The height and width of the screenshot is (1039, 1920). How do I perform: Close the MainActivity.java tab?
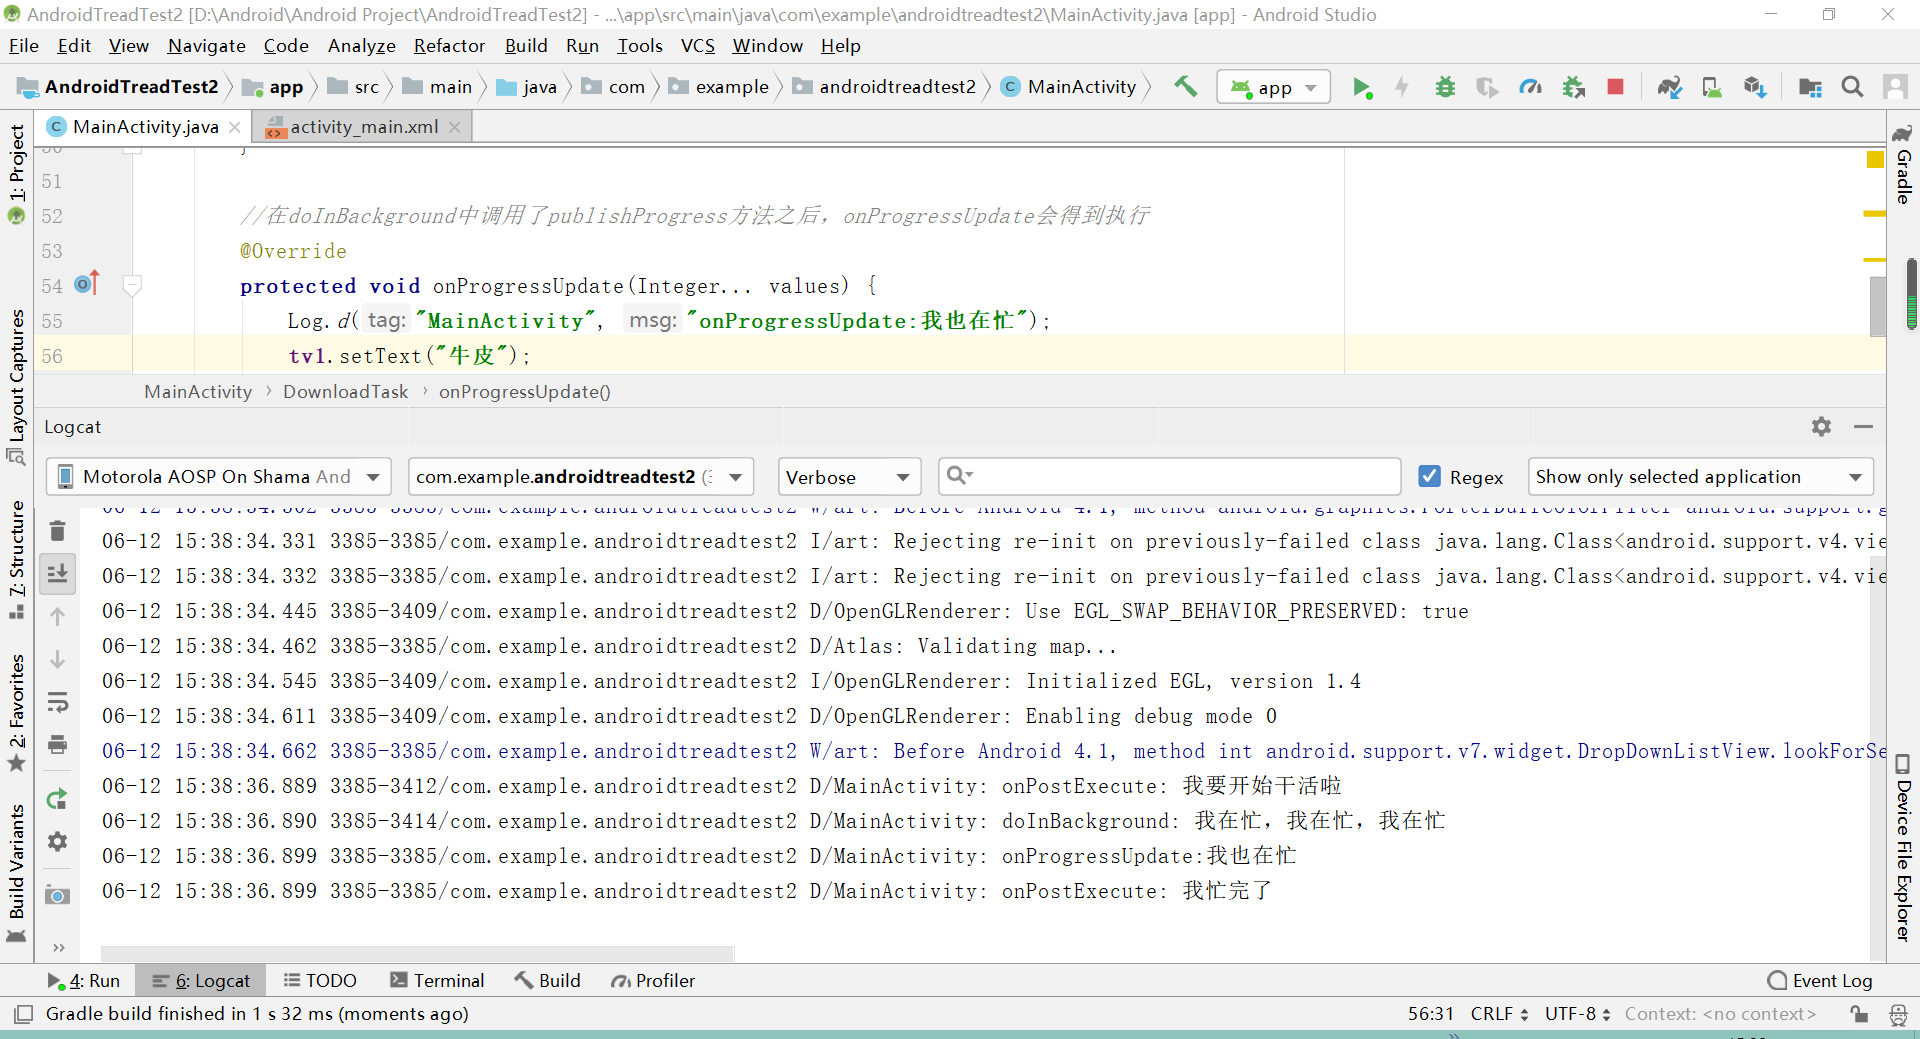click(234, 127)
